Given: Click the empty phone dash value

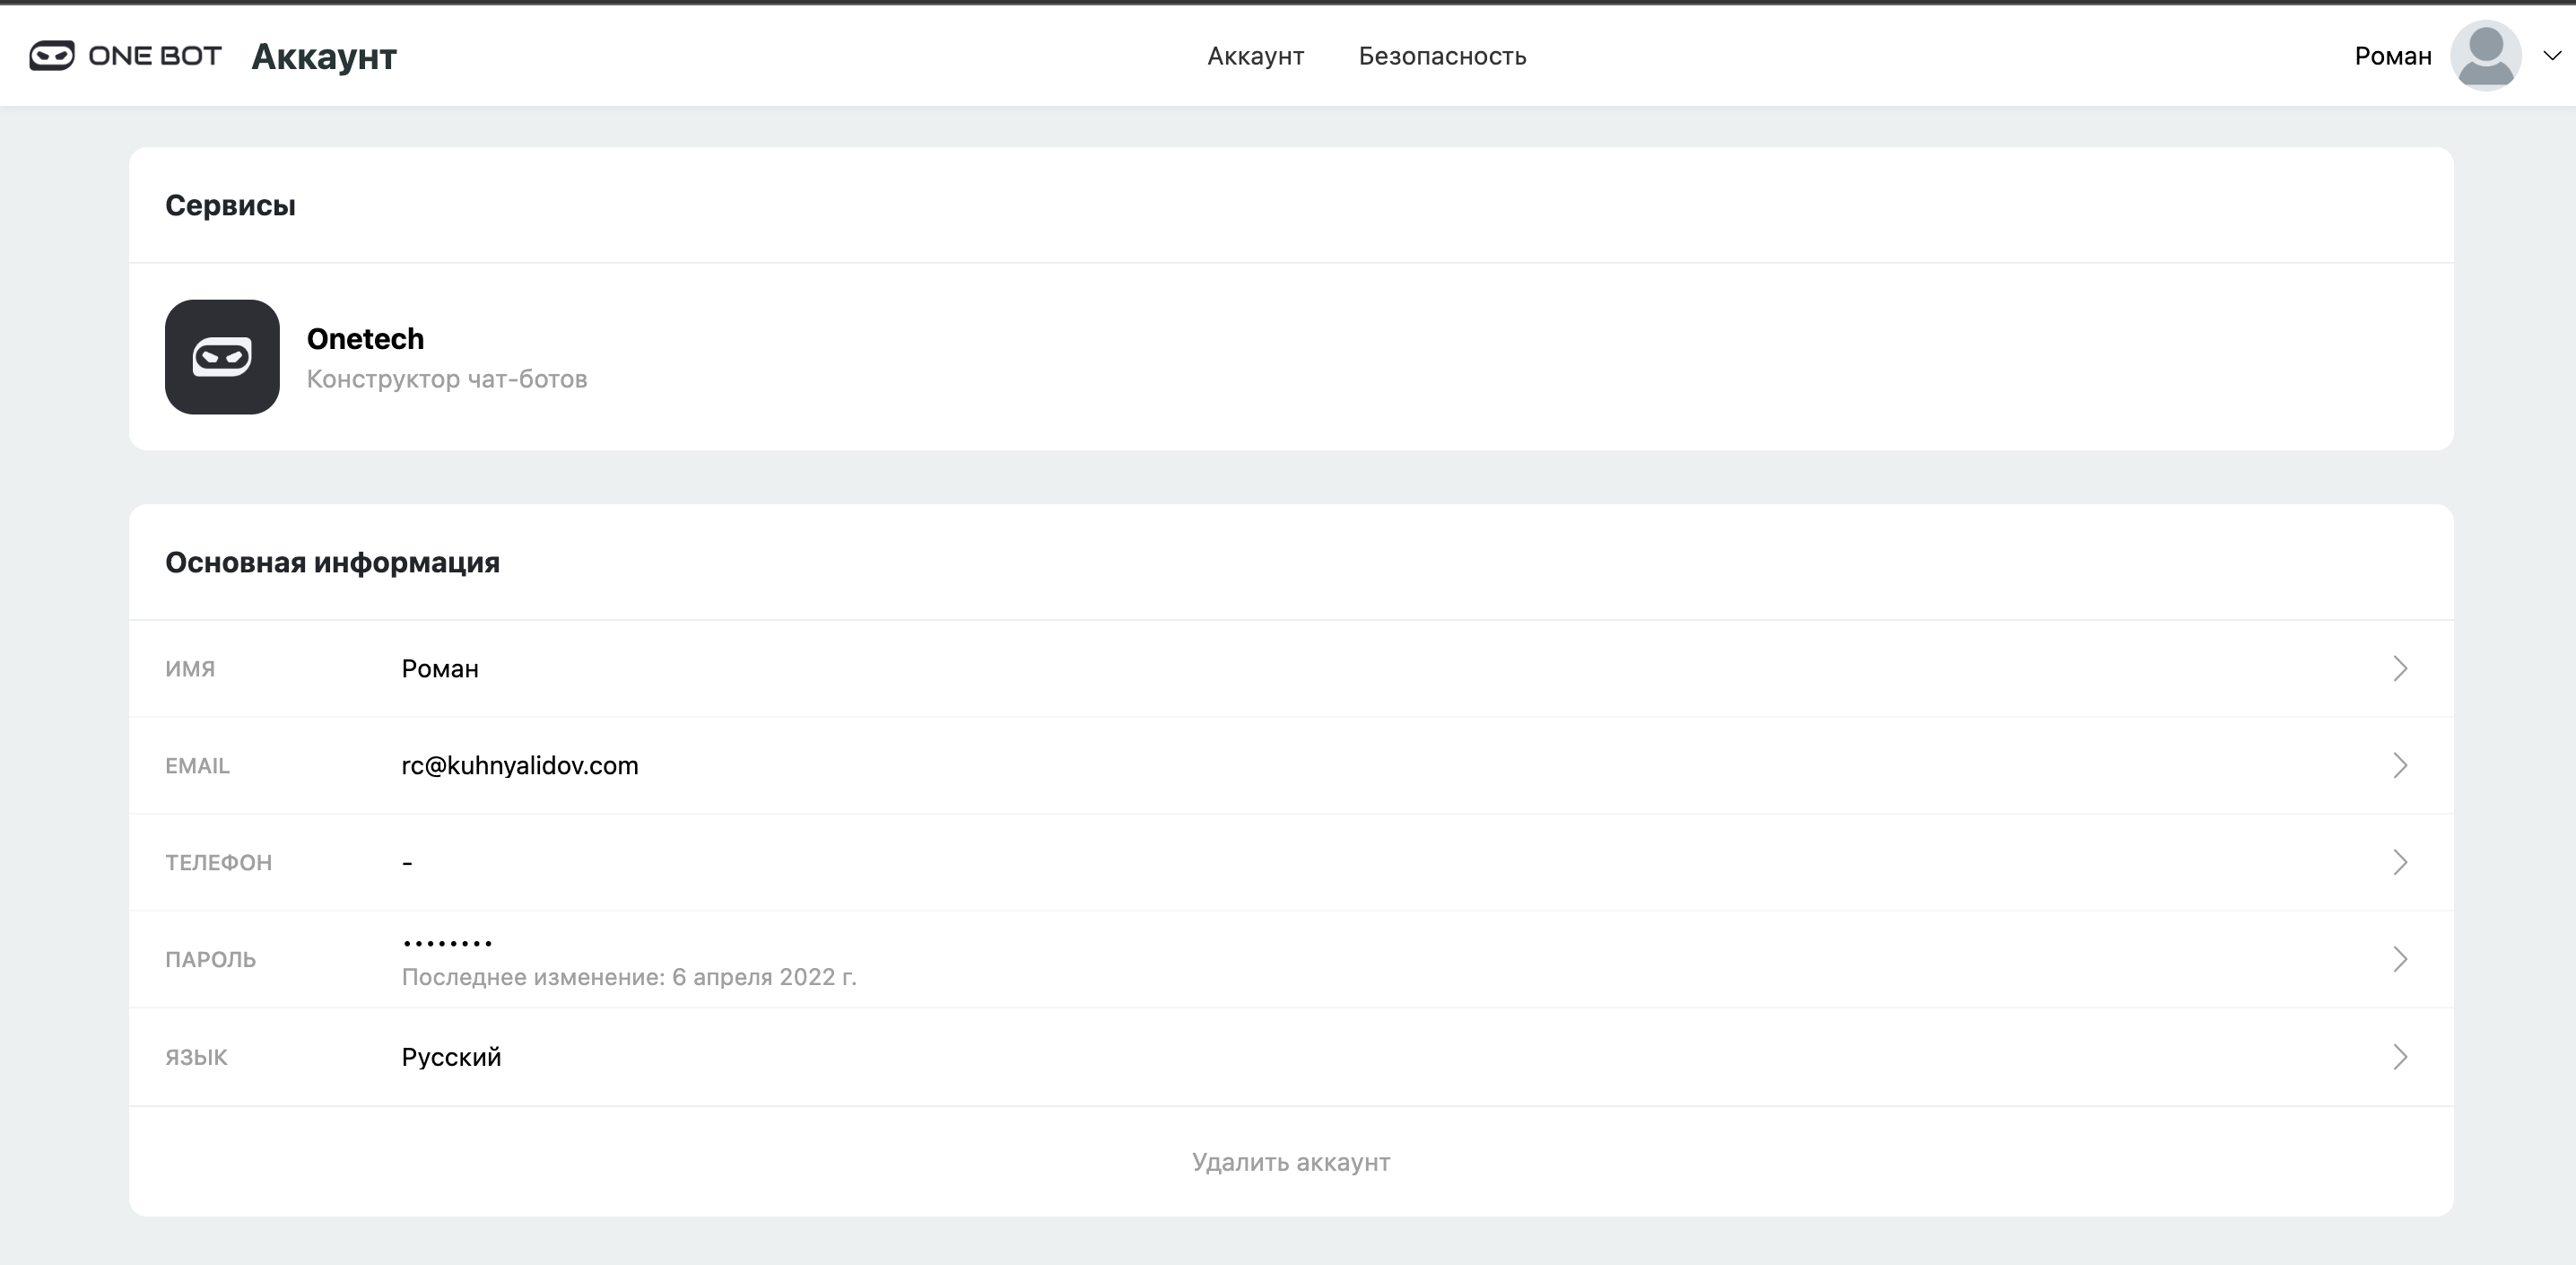Looking at the screenshot, I should point(407,862).
